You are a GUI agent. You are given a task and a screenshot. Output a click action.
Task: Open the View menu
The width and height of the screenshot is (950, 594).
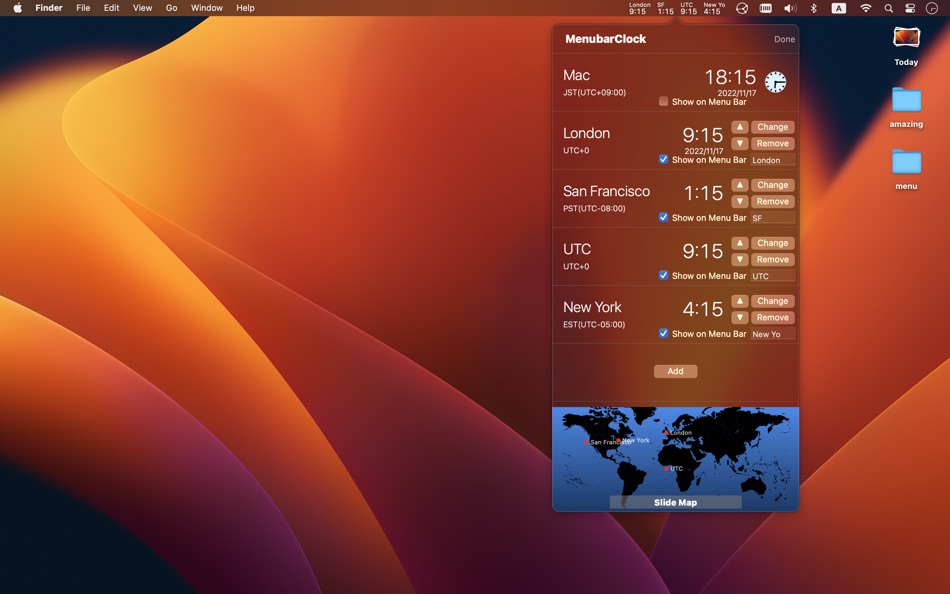(x=142, y=8)
